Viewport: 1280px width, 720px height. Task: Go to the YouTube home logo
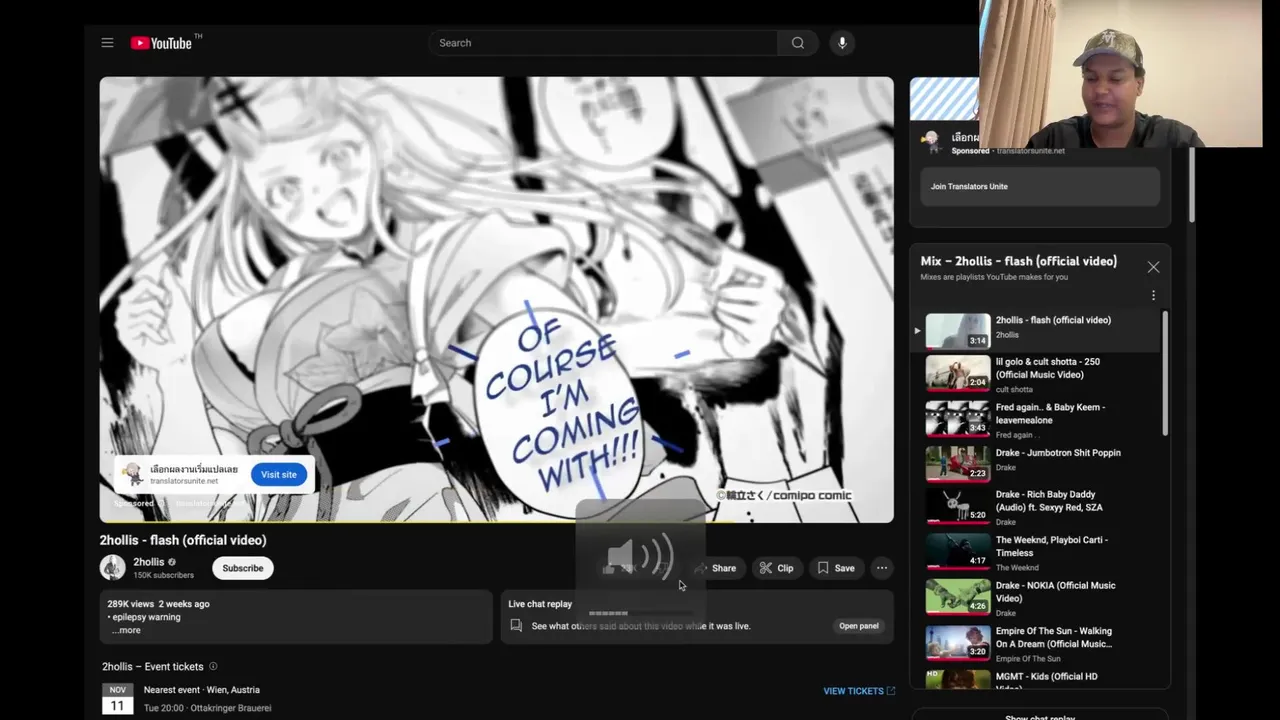[161, 43]
